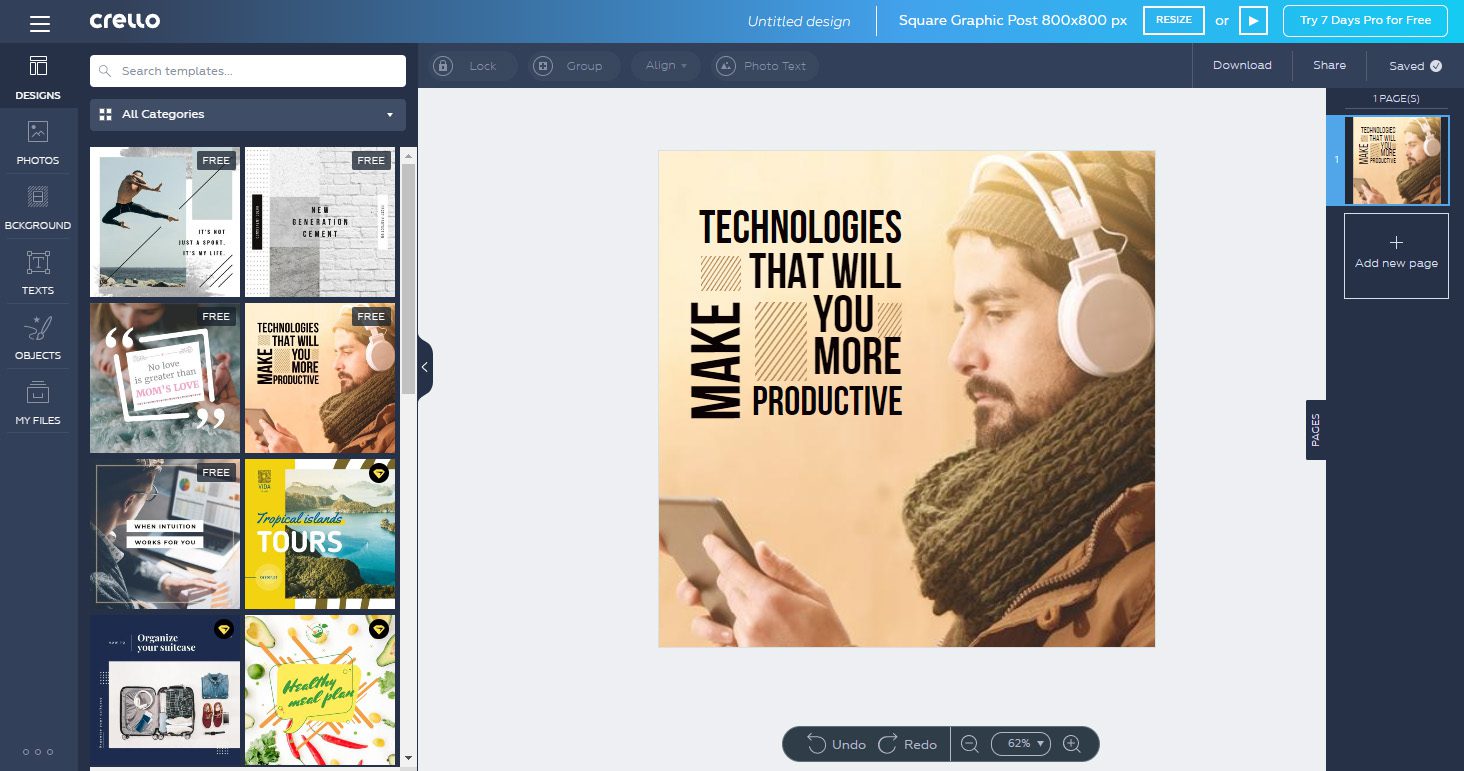Open the Objects panel

[37, 335]
